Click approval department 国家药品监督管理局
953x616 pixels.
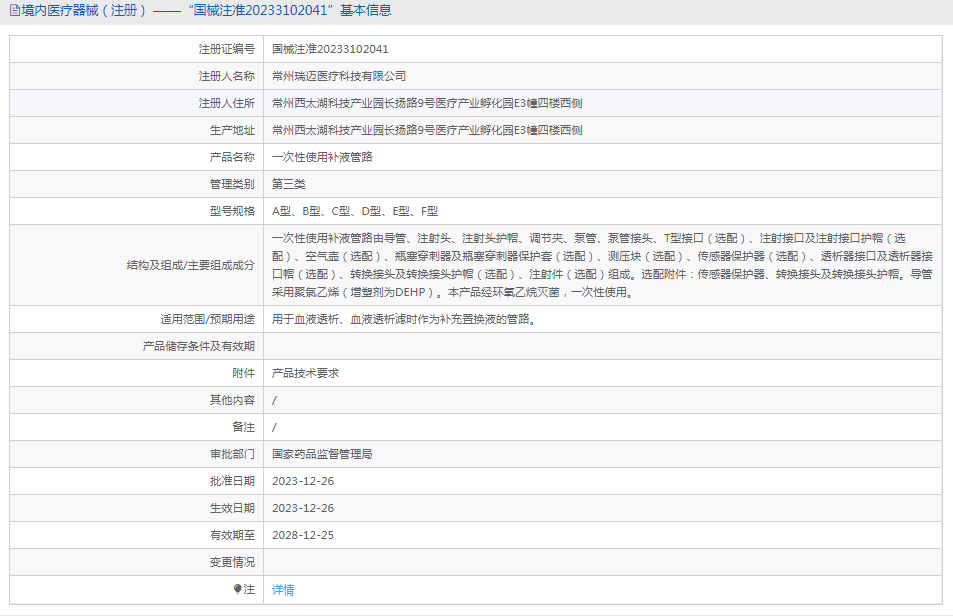tap(322, 454)
